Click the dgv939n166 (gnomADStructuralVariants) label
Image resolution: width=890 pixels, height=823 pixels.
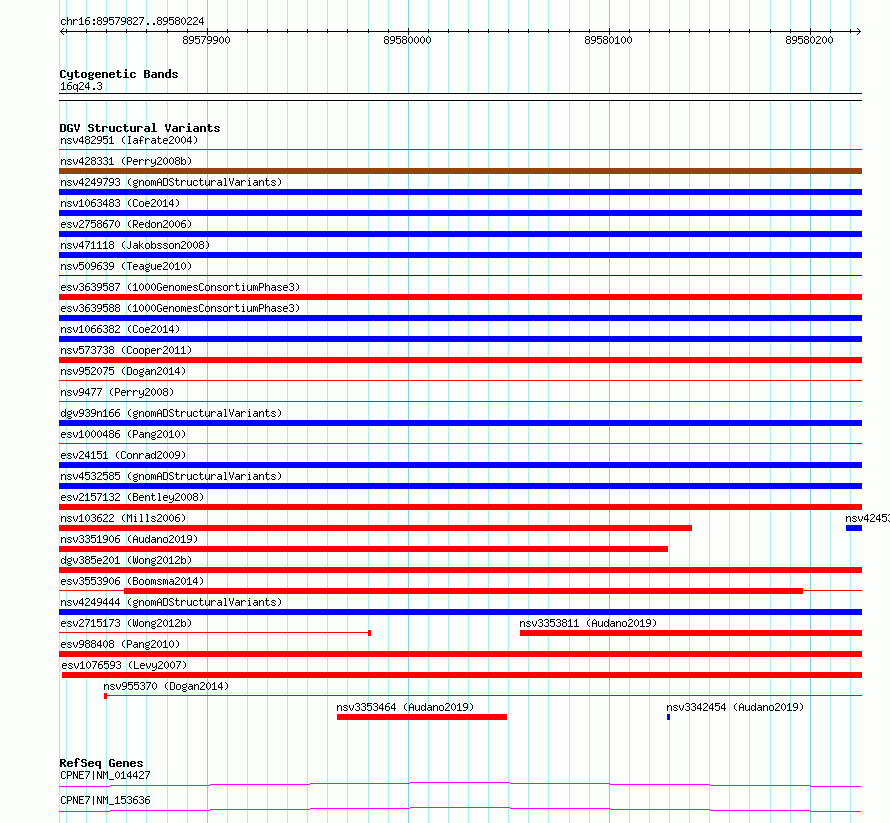point(171,413)
